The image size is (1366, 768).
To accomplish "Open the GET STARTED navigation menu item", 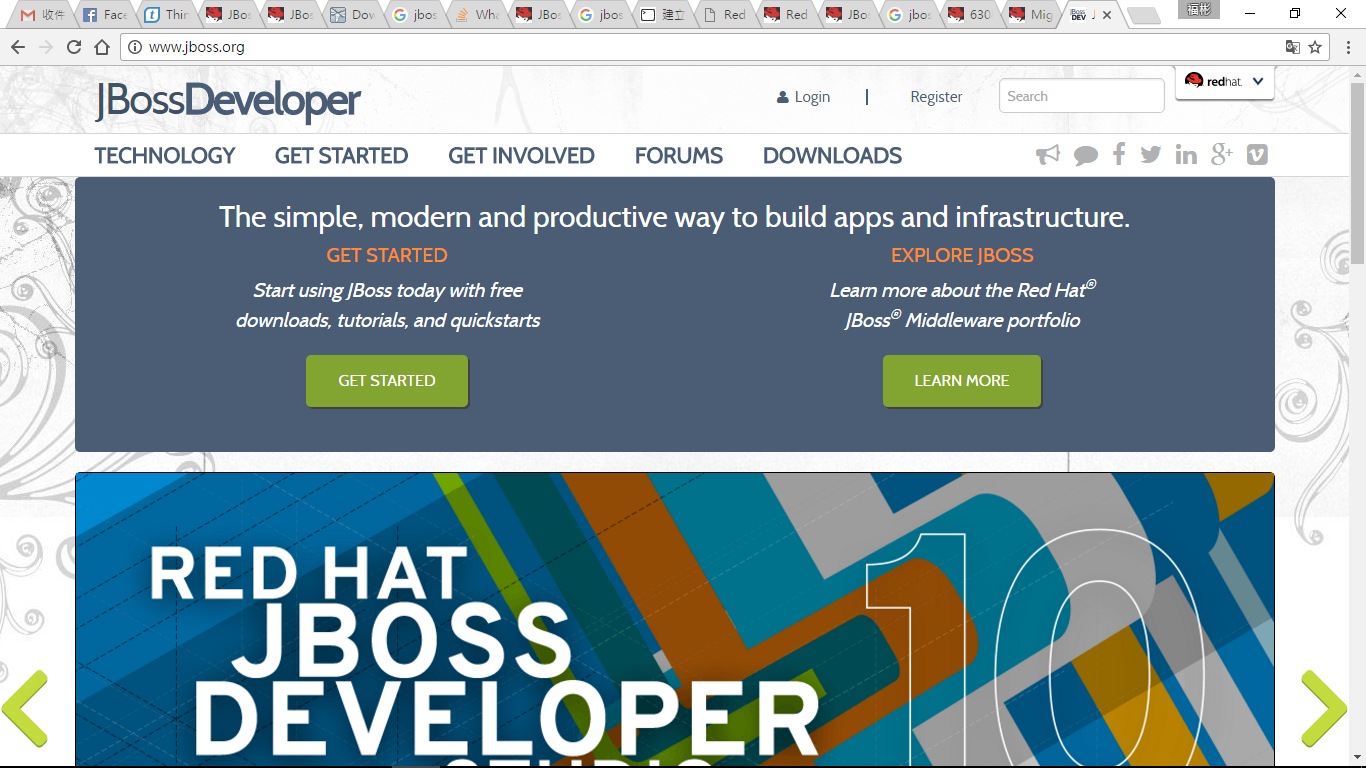I will click(341, 156).
